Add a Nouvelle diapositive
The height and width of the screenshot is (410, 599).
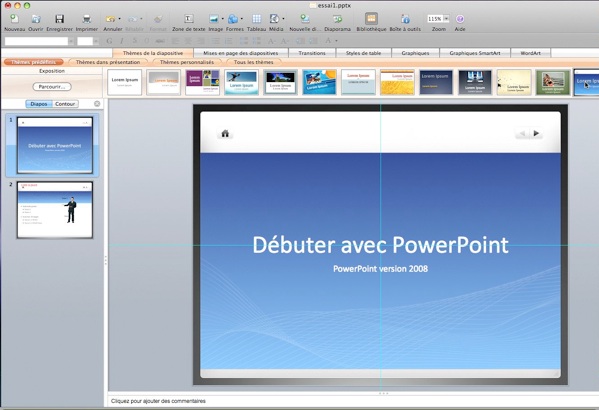pyautogui.click(x=304, y=19)
